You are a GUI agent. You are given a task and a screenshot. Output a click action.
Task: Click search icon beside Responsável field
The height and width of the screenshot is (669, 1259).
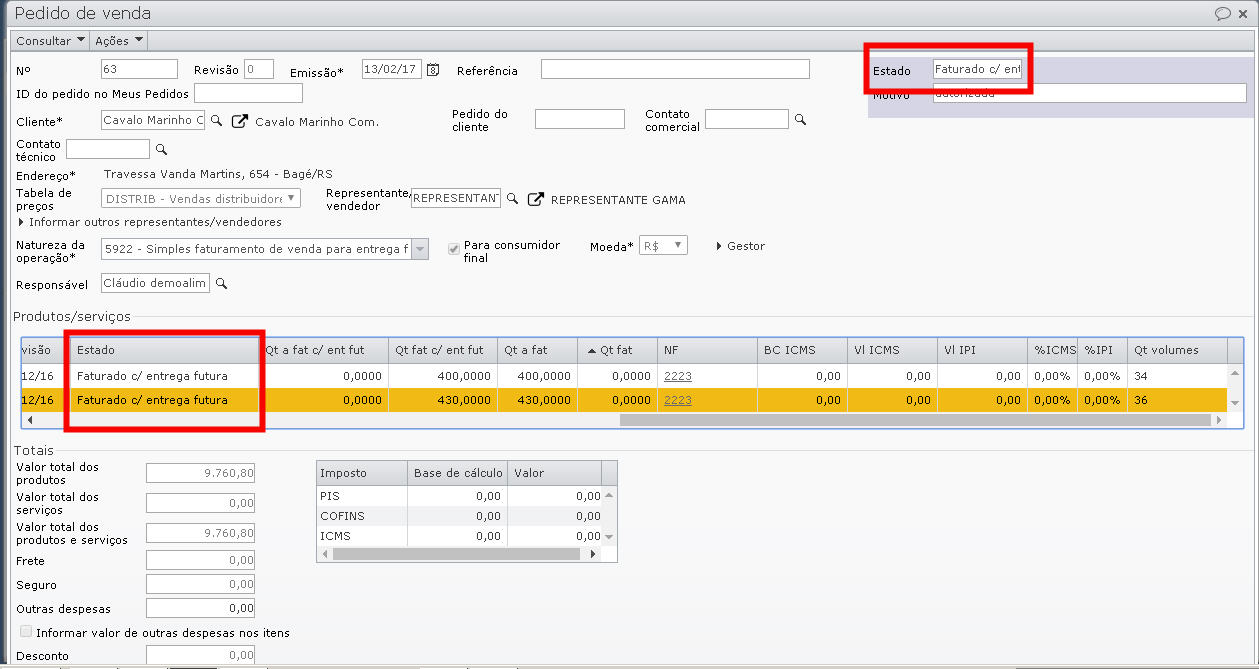pos(222,284)
